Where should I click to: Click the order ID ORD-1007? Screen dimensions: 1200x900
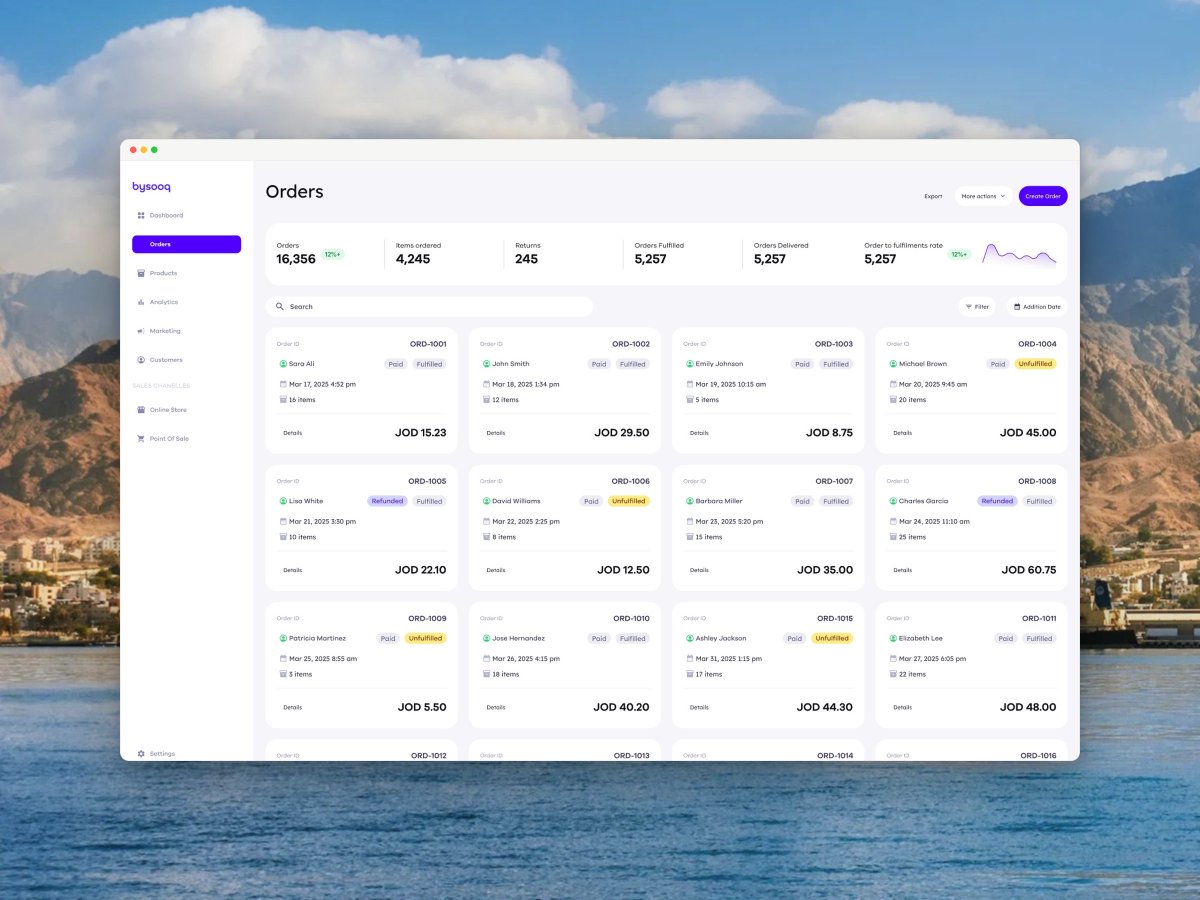coord(834,481)
